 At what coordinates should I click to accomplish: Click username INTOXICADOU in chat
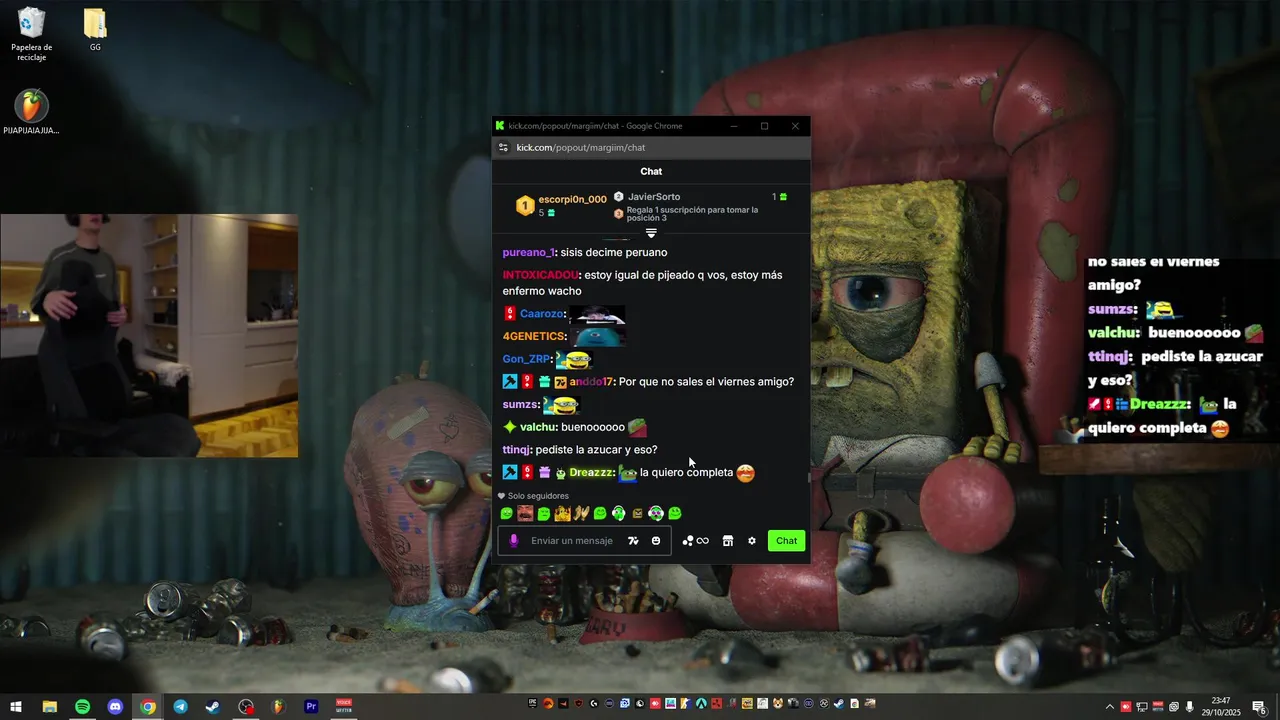pos(540,275)
